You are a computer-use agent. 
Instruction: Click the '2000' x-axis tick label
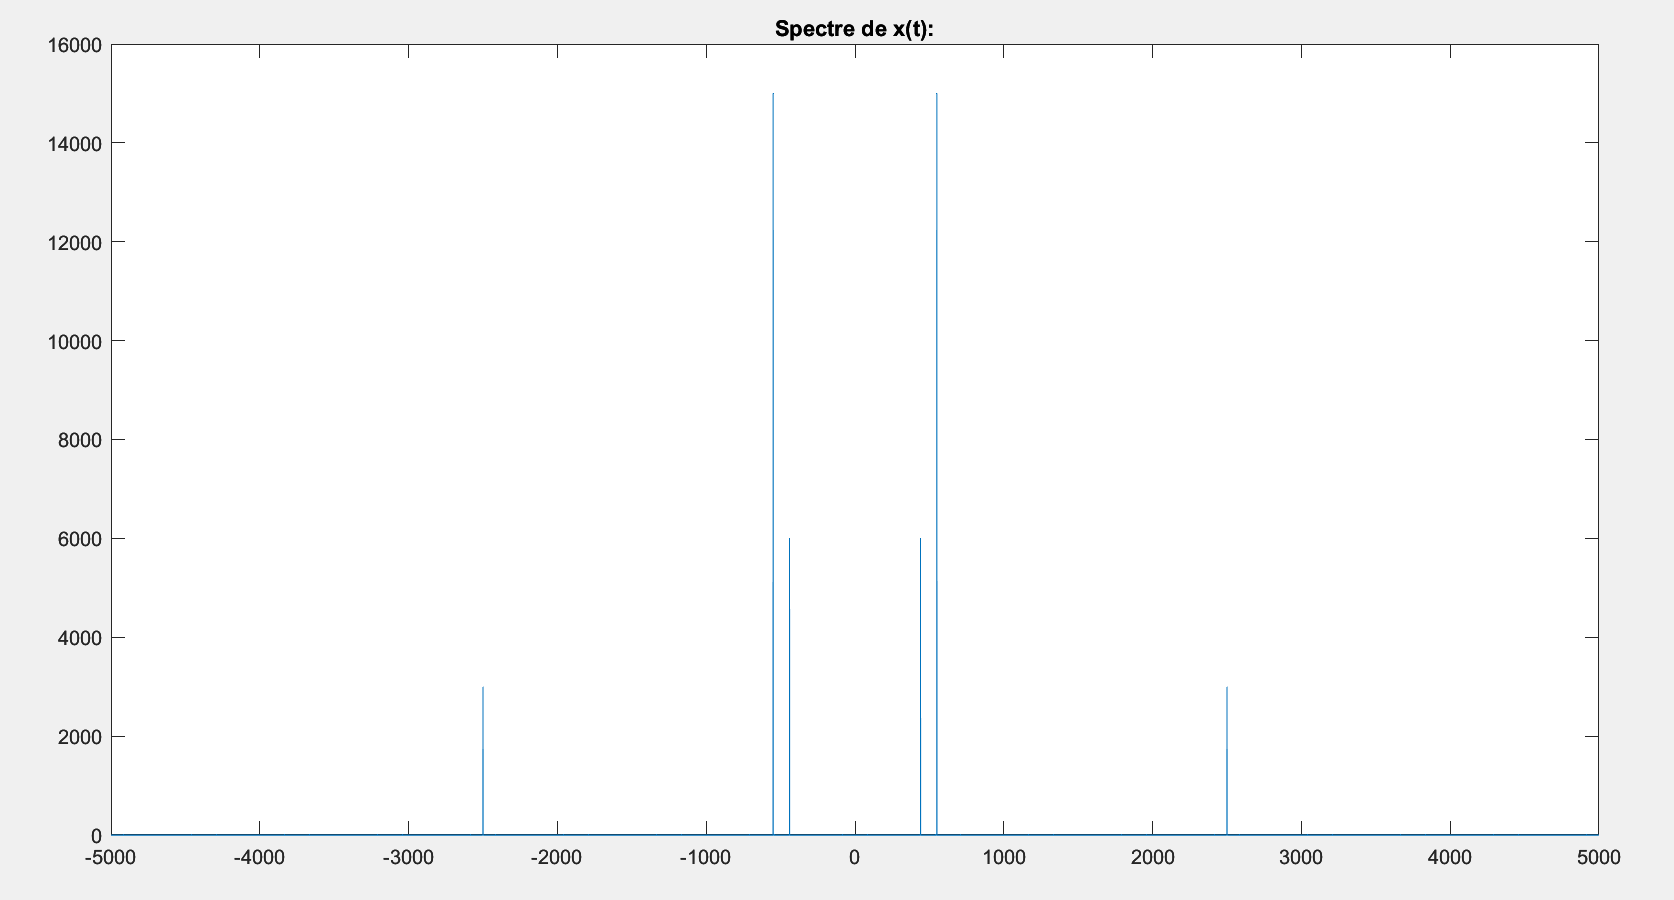pos(1152,857)
